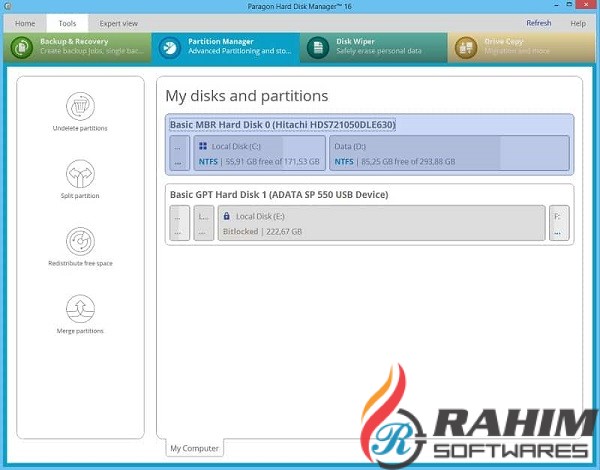
Task: Open Drive Copy section
Action: point(522,48)
